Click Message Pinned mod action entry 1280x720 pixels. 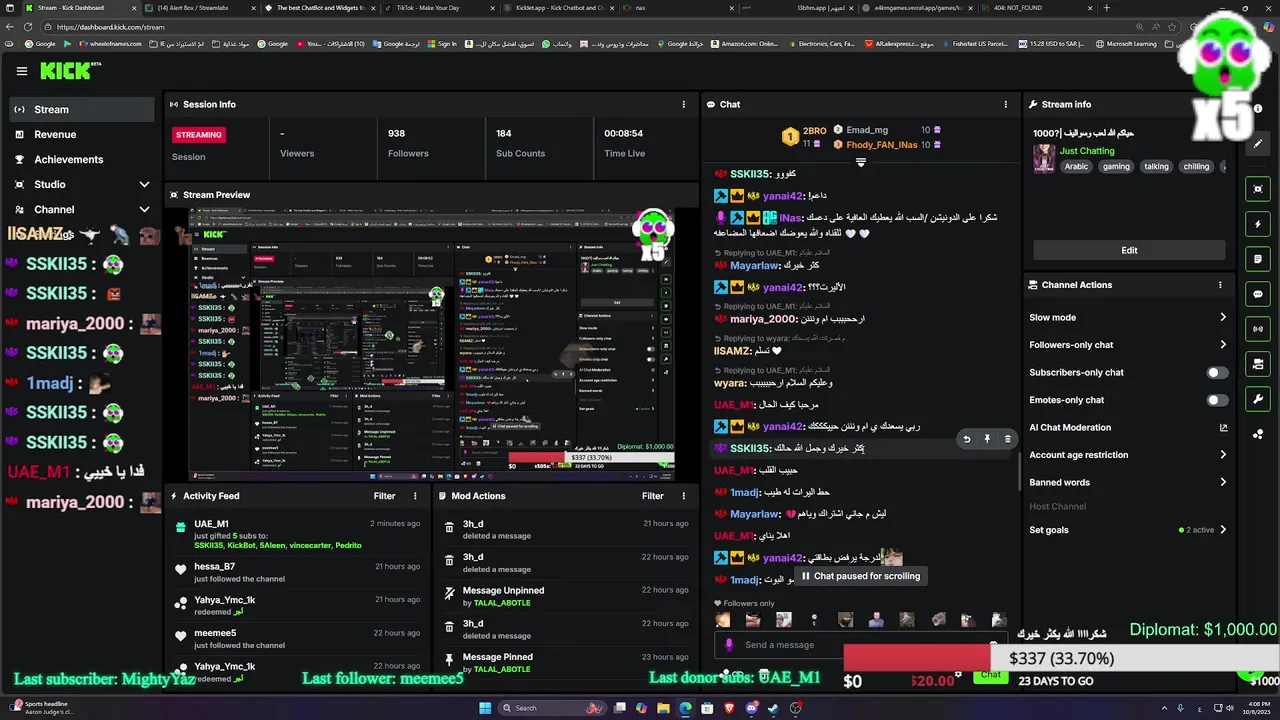pyautogui.click(x=566, y=662)
